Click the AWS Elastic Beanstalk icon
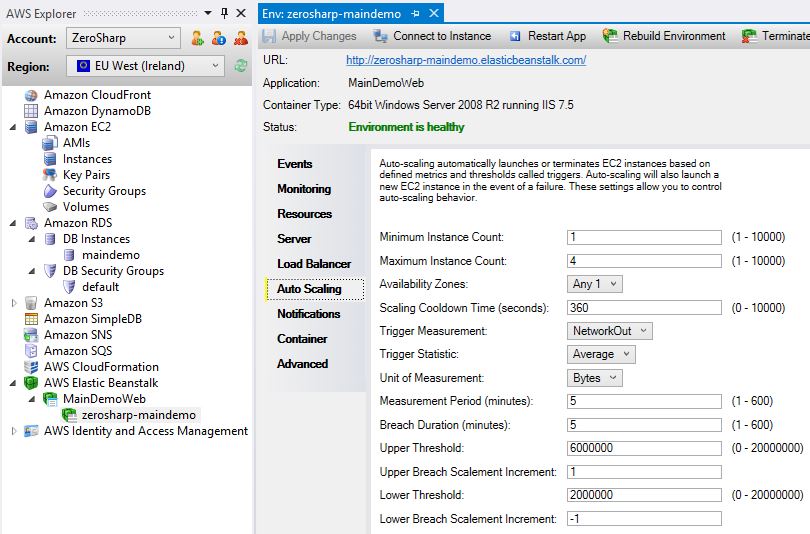The width and height of the screenshot is (810, 534). [31, 383]
